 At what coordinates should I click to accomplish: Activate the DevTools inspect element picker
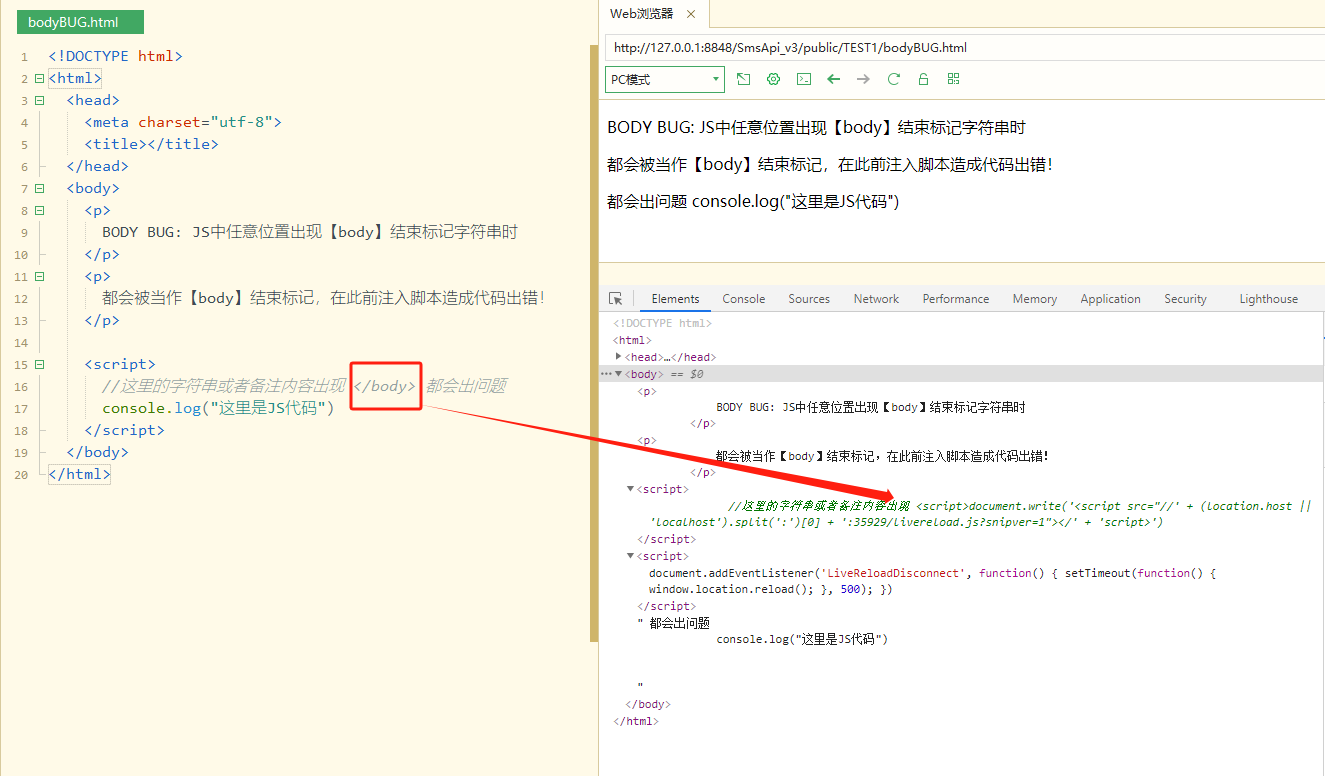[616, 299]
